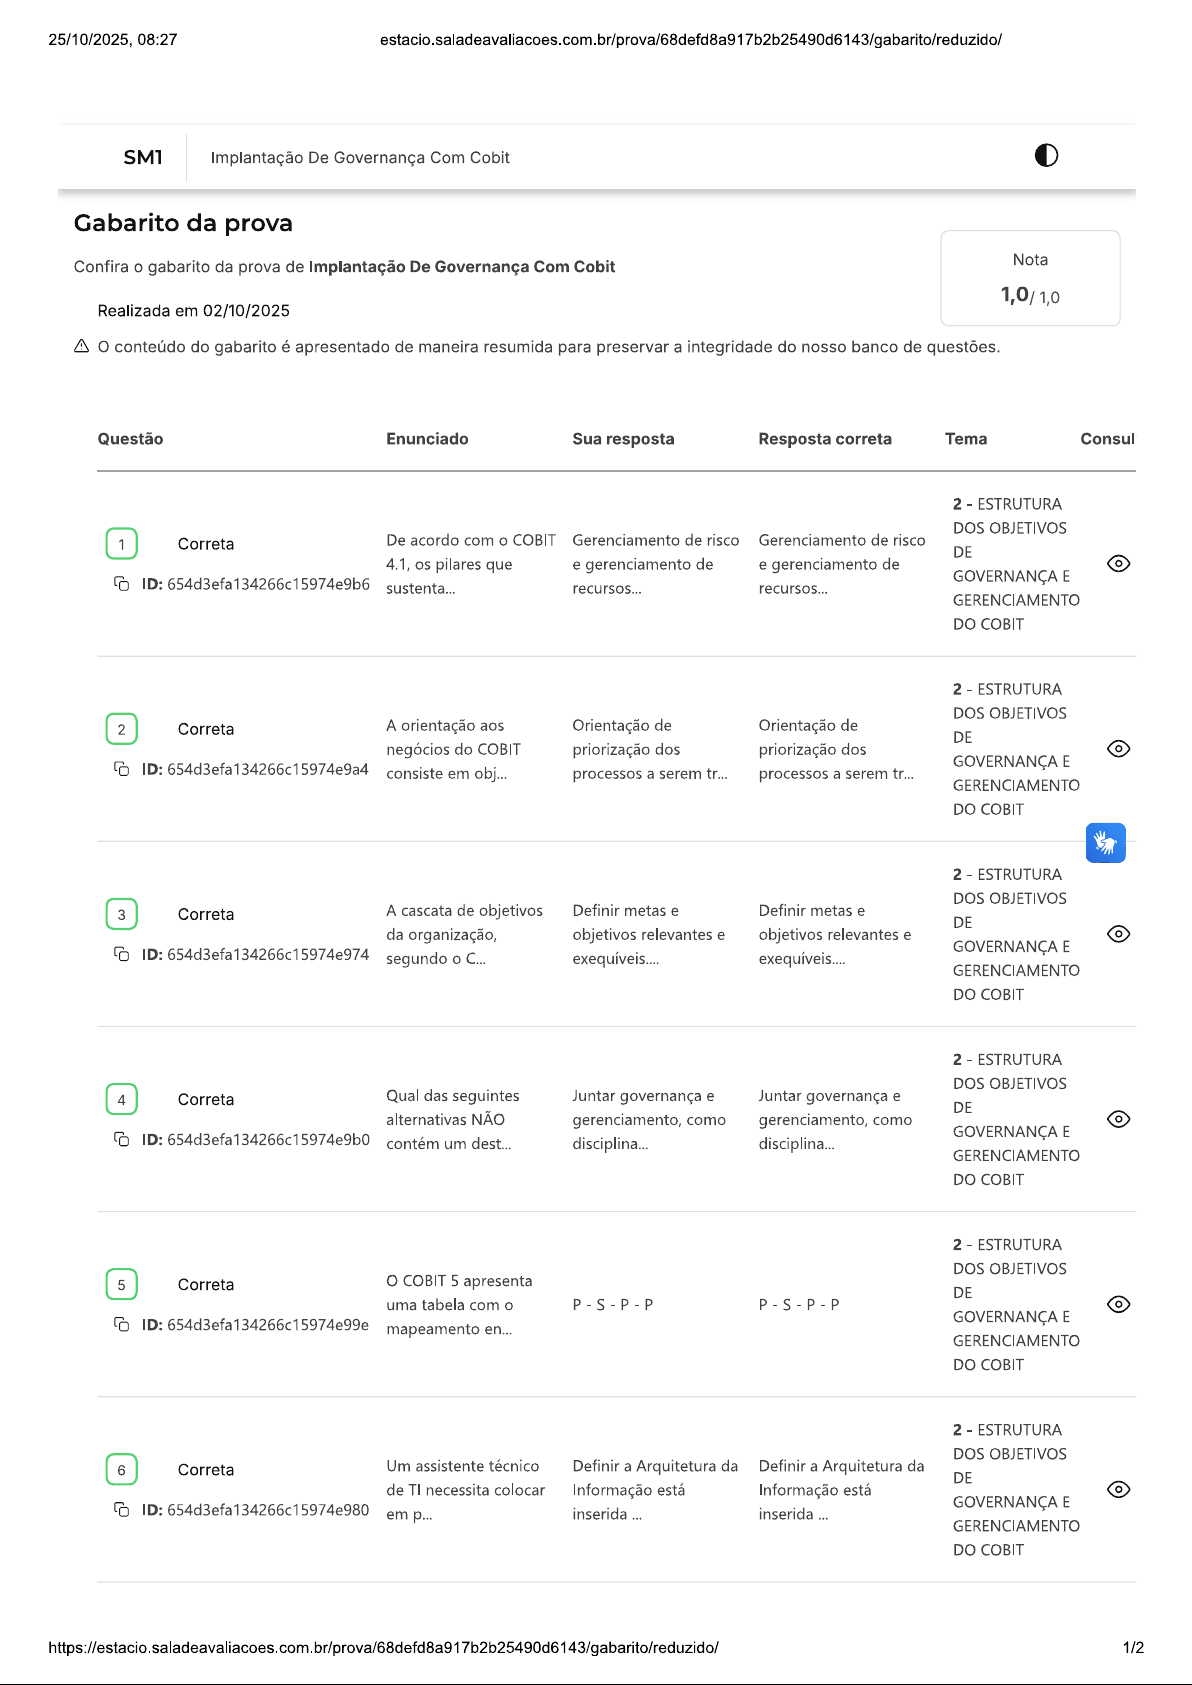Viewport: 1192px width, 1685px height.
Task: Open the footer page URL link
Action: pyautogui.click(x=383, y=1647)
